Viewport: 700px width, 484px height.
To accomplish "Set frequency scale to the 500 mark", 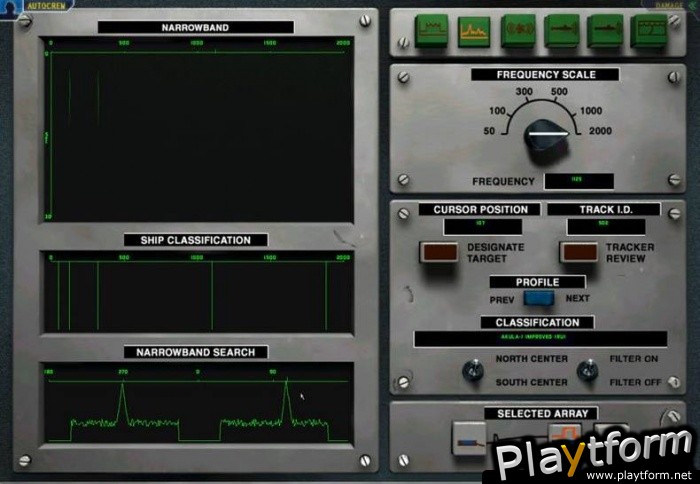I will (559, 92).
